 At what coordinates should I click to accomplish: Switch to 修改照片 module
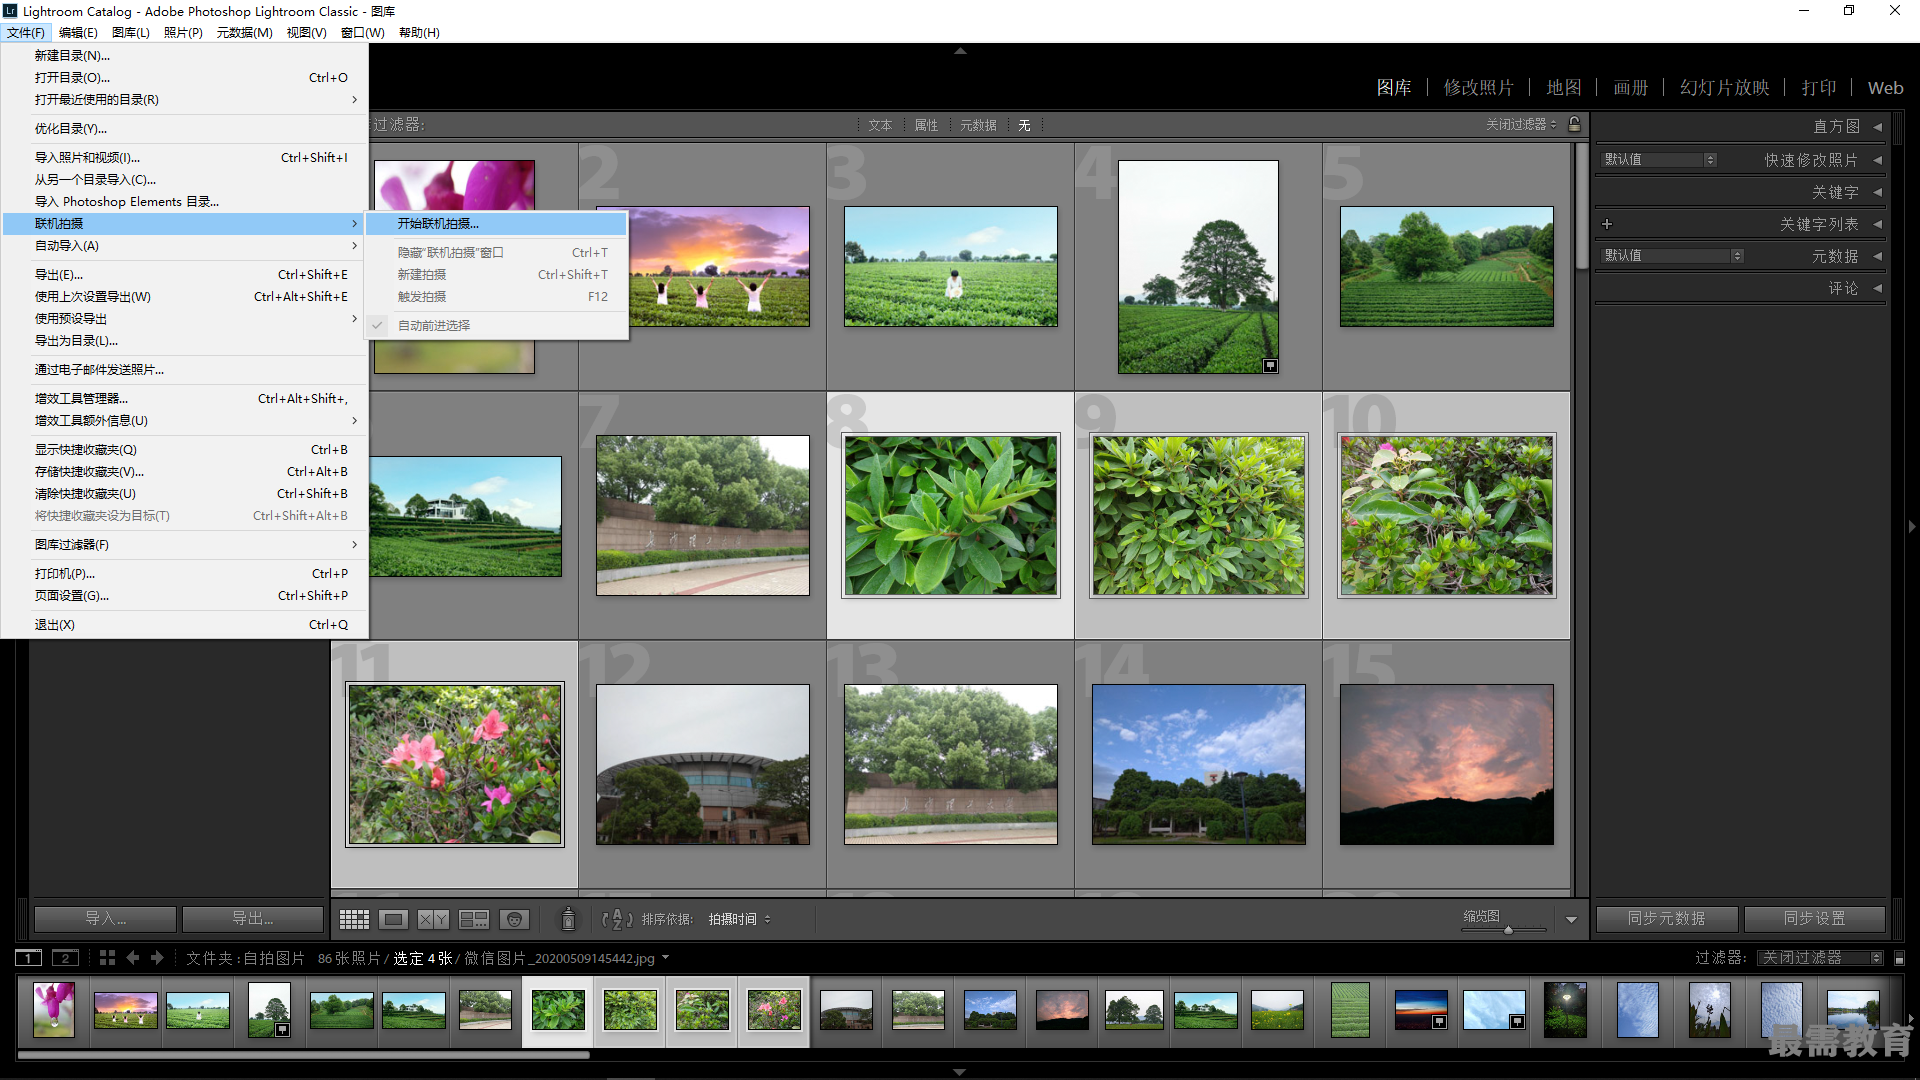click(x=1478, y=88)
